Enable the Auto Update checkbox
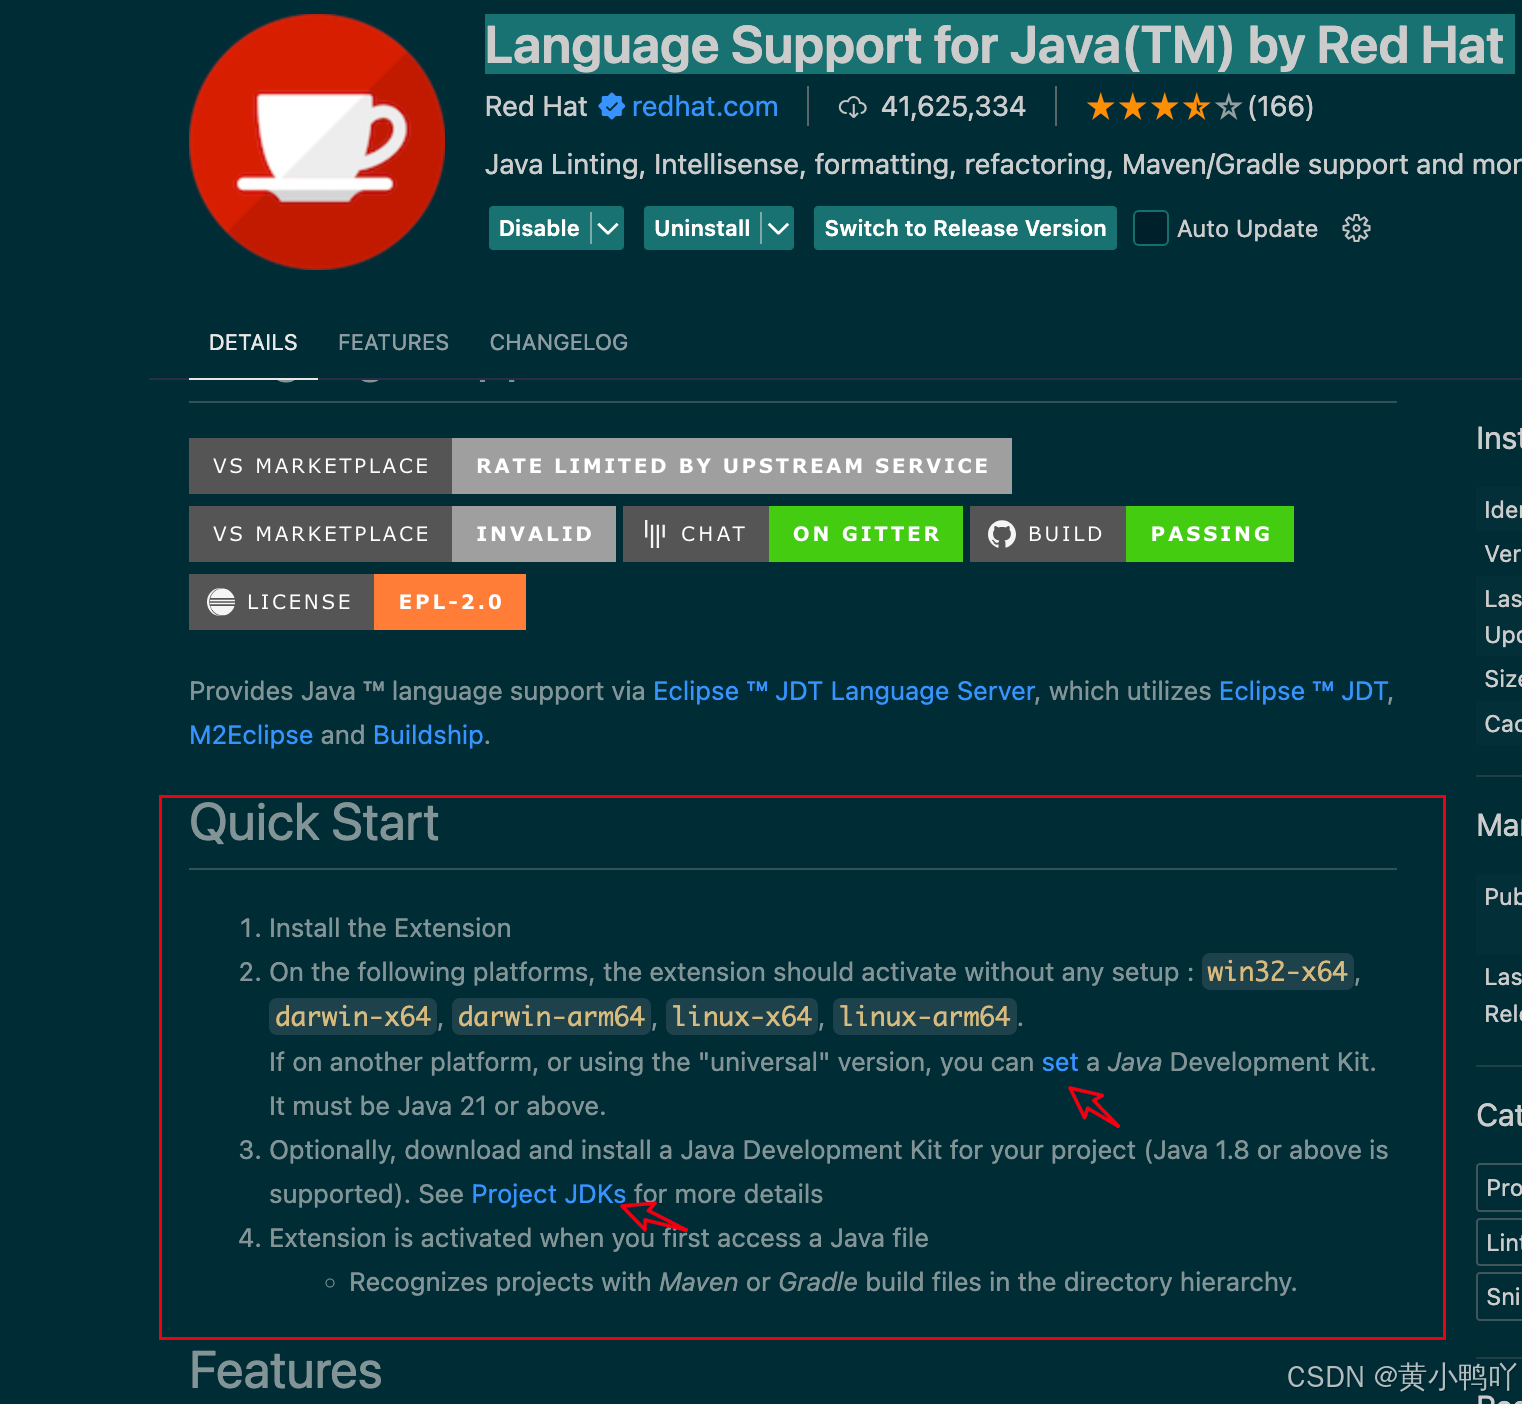Screen dimensions: 1522x1404 click(x=1150, y=228)
